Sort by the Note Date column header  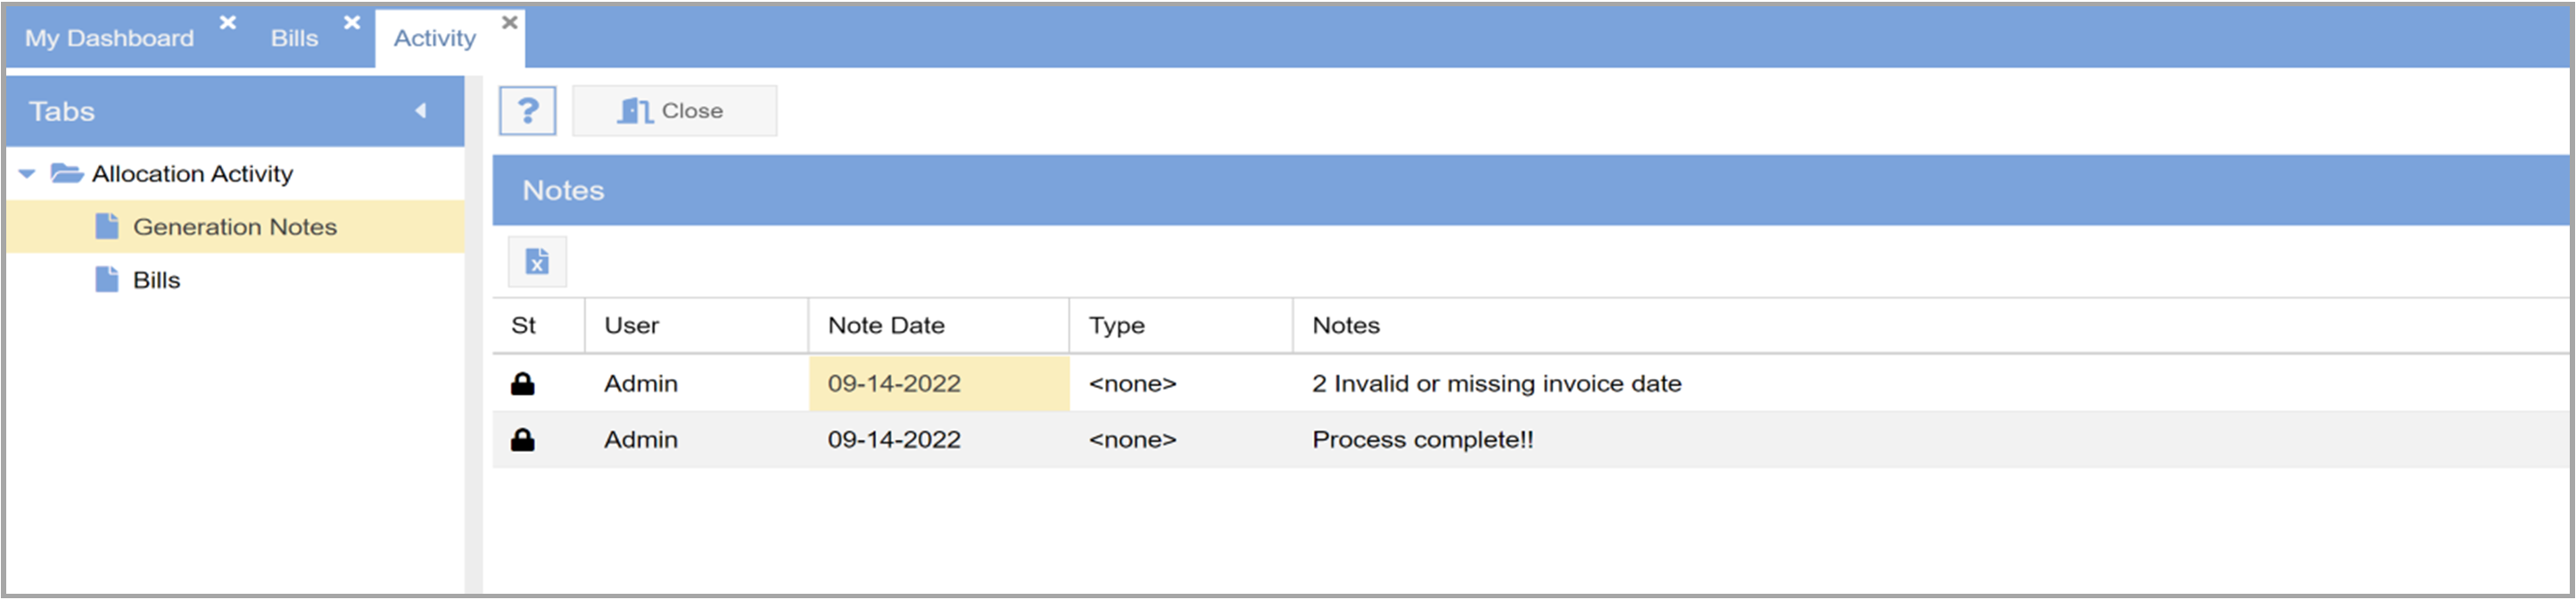[886, 325]
